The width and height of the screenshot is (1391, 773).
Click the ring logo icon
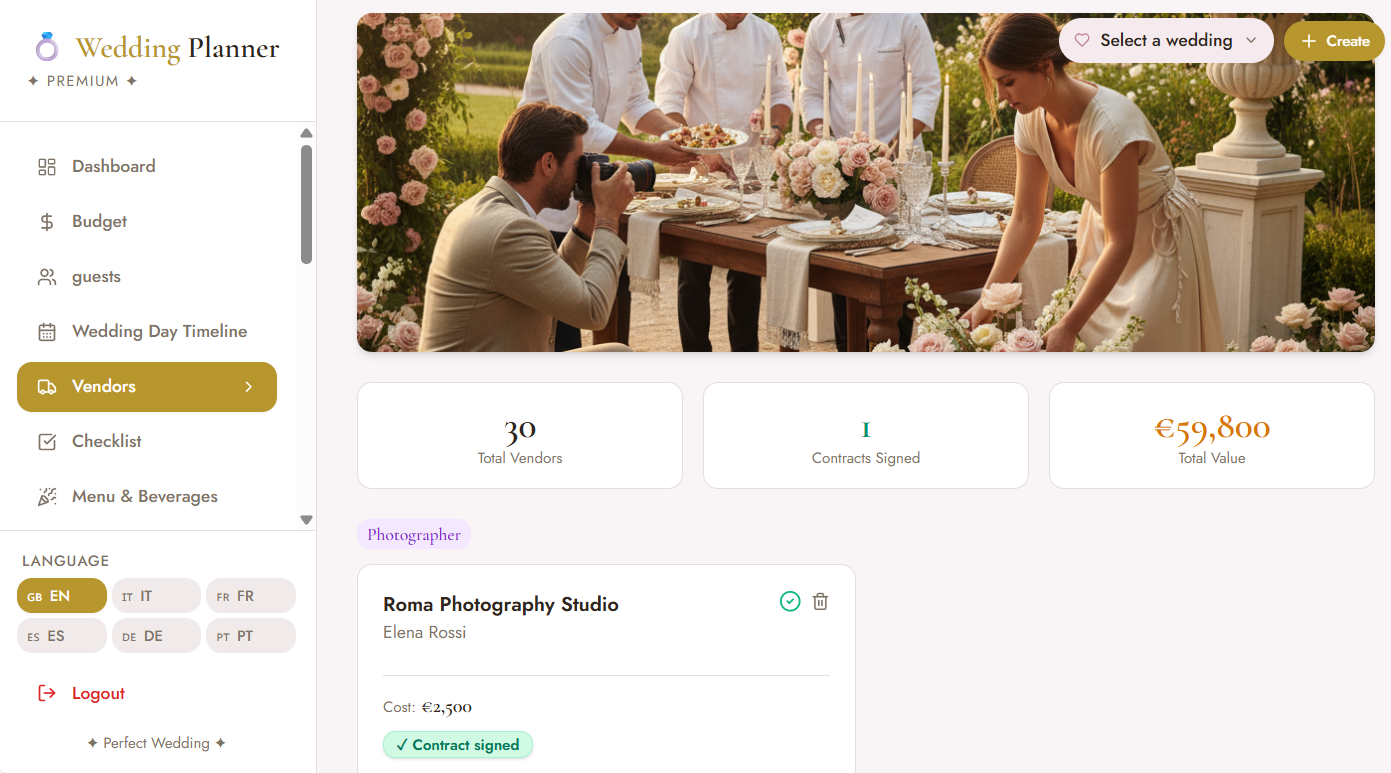[x=46, y=47]
